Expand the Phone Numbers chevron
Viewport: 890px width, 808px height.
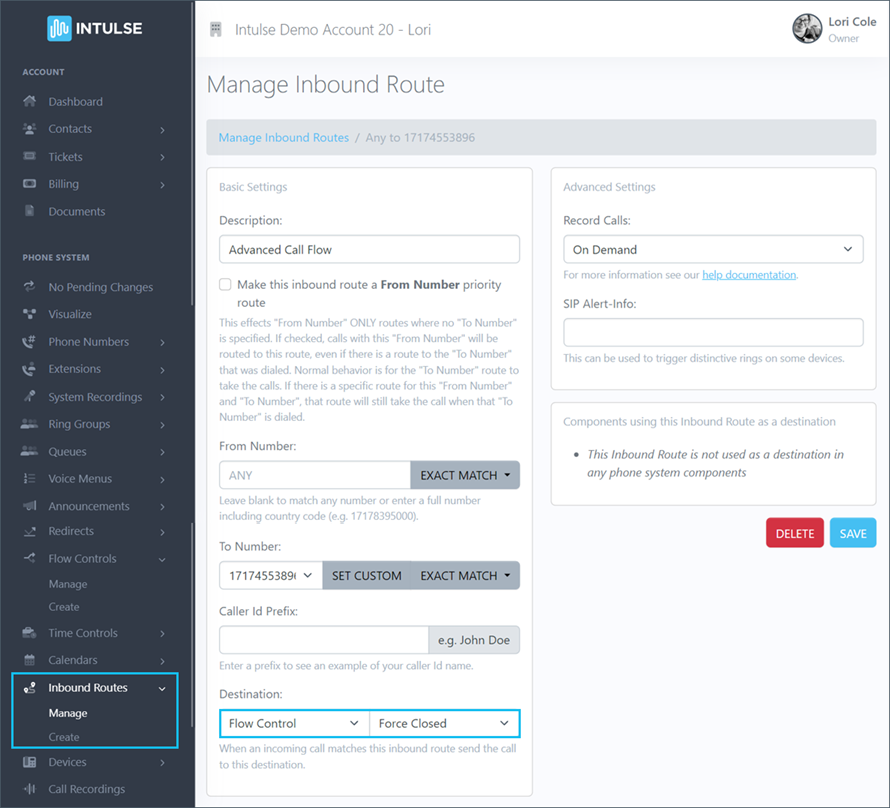pyautogui.click(x=162, y=343)
